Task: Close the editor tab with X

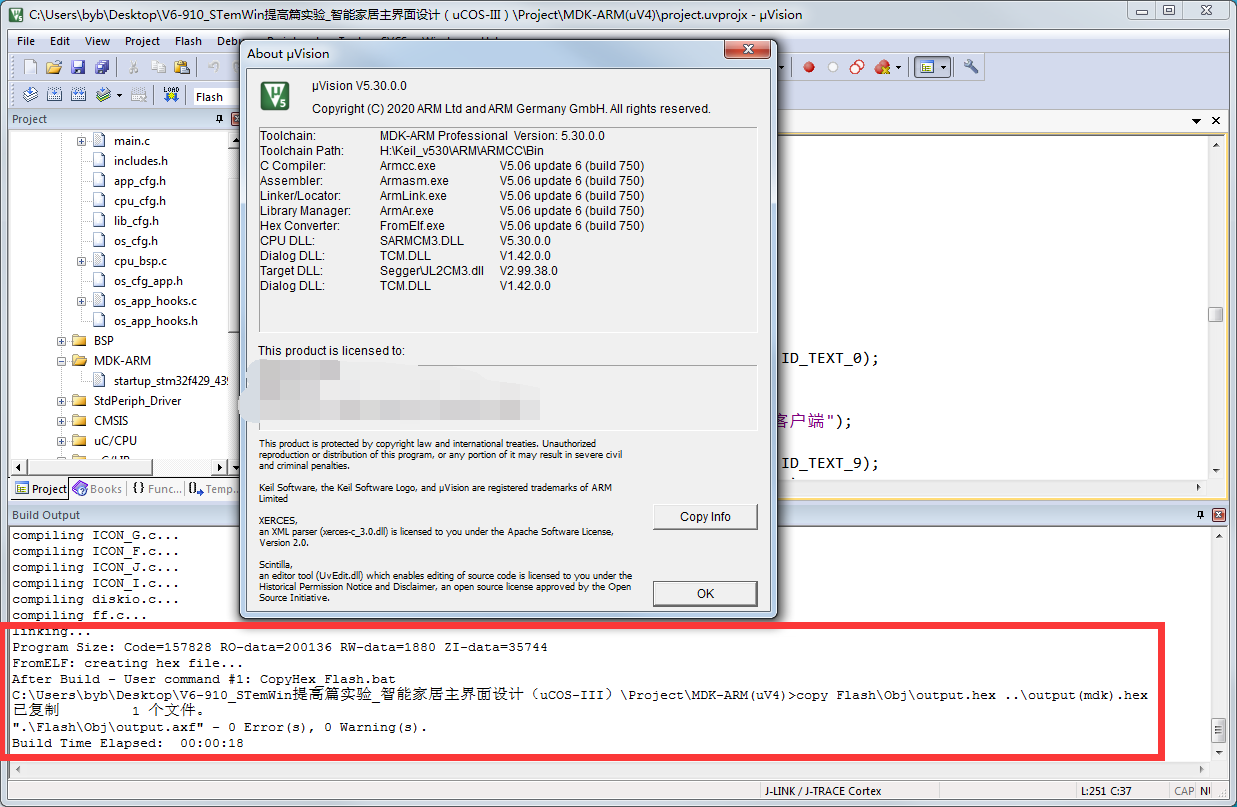Action: pos(1216,121)
